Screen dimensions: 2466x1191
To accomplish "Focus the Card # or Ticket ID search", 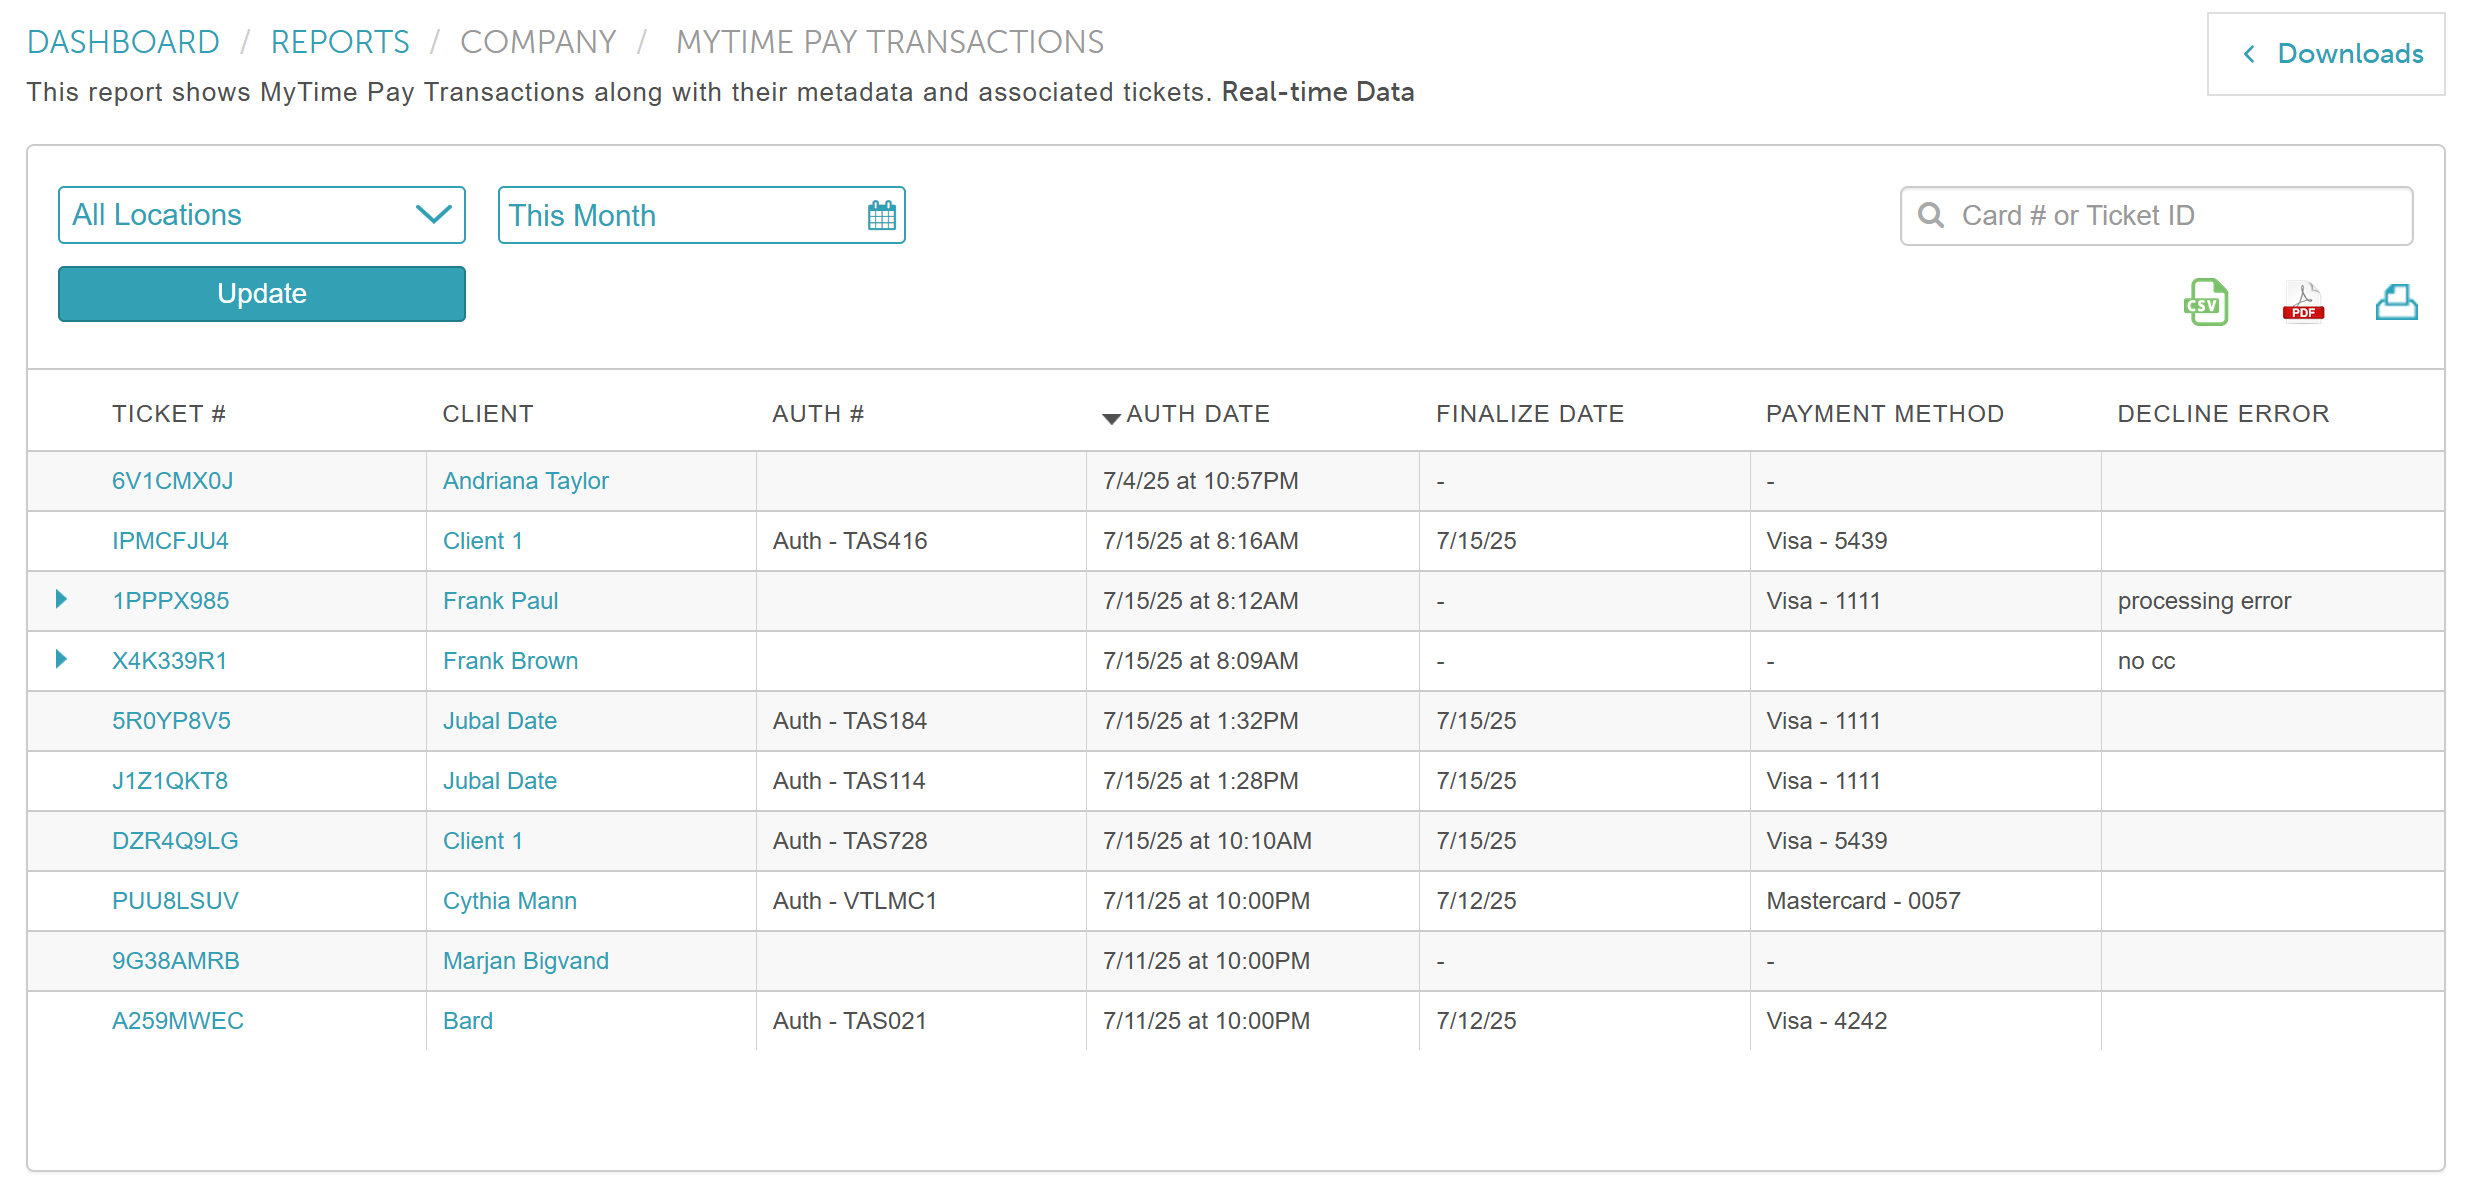I will [x=2170, y=216].
